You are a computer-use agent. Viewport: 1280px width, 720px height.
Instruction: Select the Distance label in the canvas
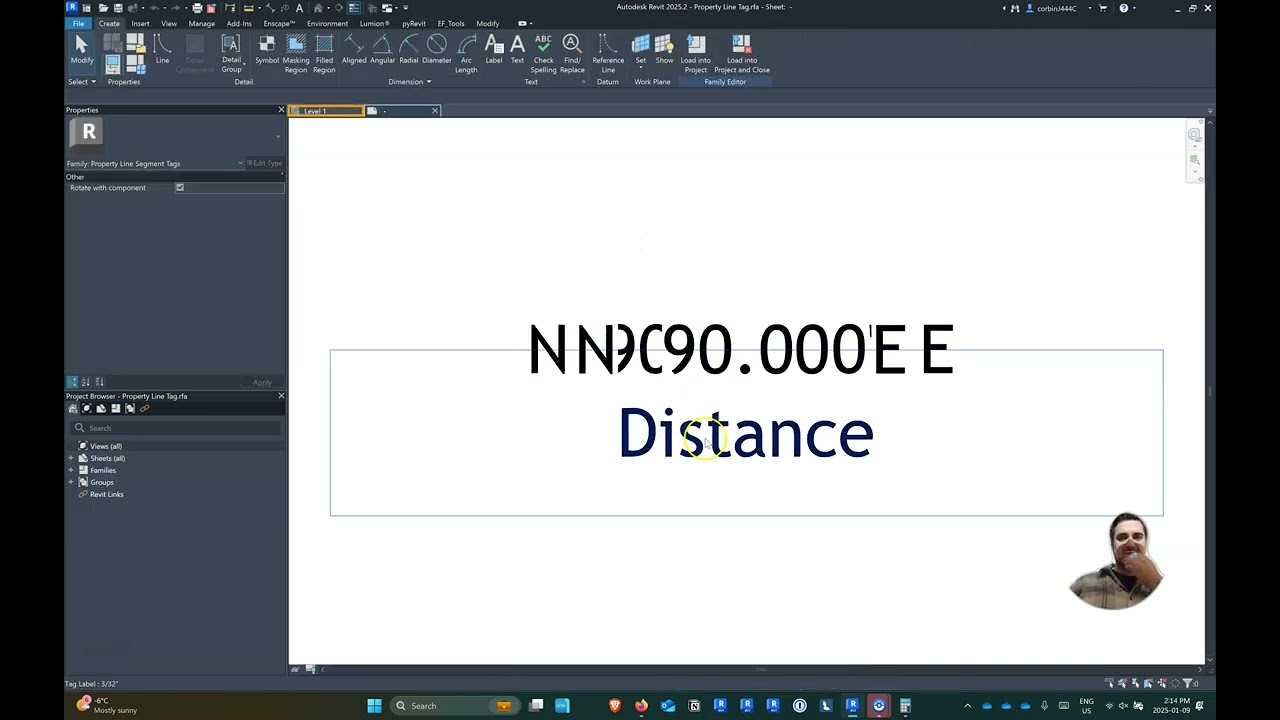coord(746,433)
